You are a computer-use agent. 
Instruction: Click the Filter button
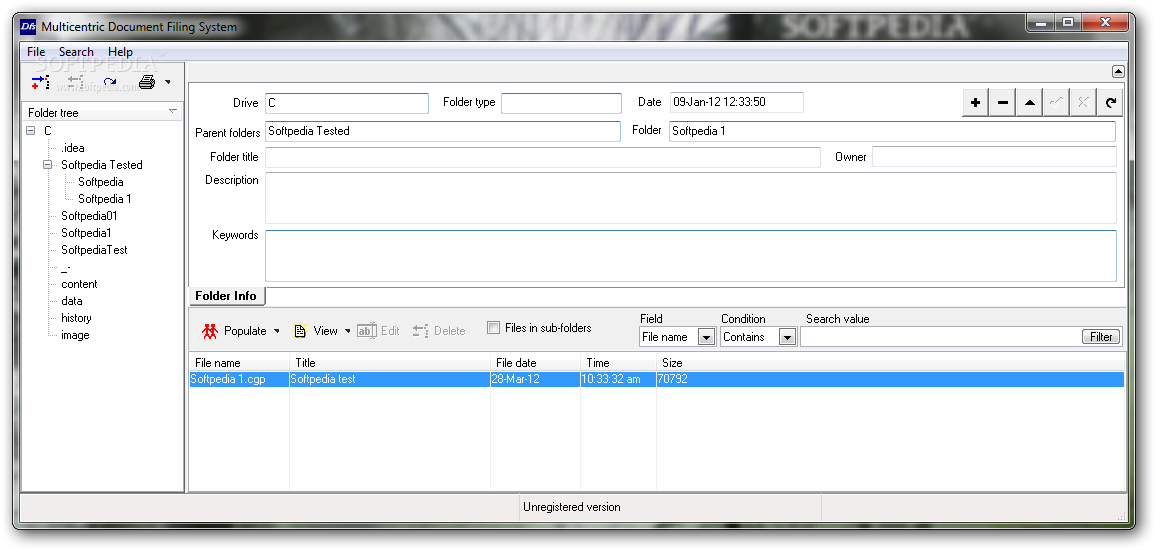1101,337
